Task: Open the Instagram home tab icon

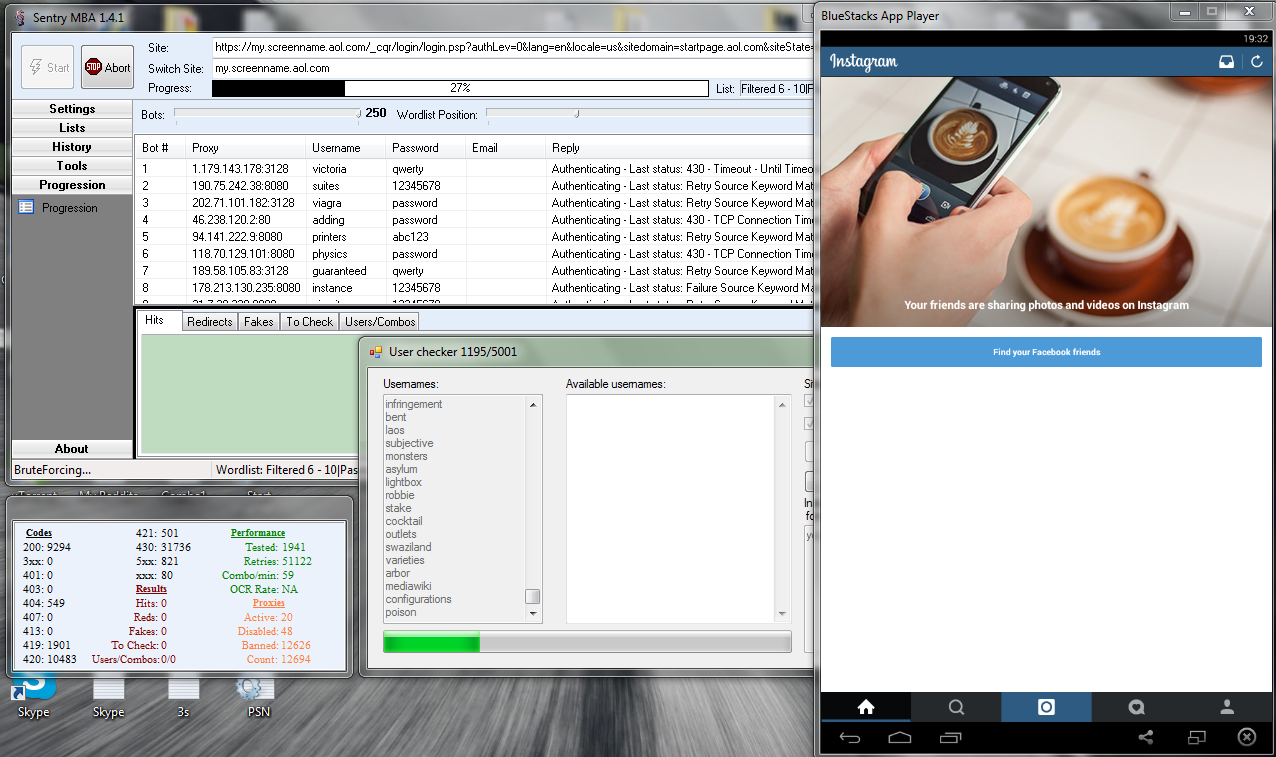Action: pos(866,707)
